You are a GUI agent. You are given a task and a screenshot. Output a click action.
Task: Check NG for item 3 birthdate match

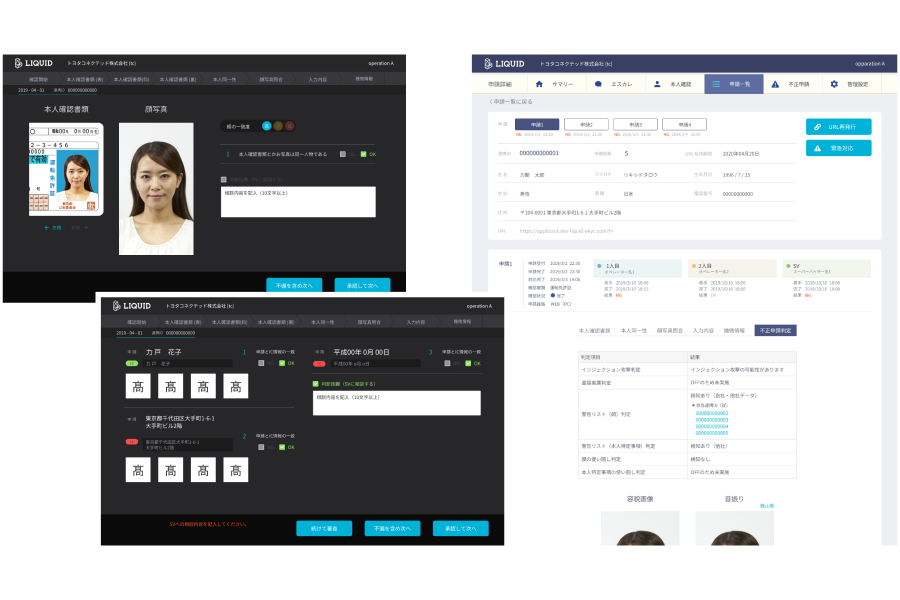pyautogui.click(x=447, y=363)
